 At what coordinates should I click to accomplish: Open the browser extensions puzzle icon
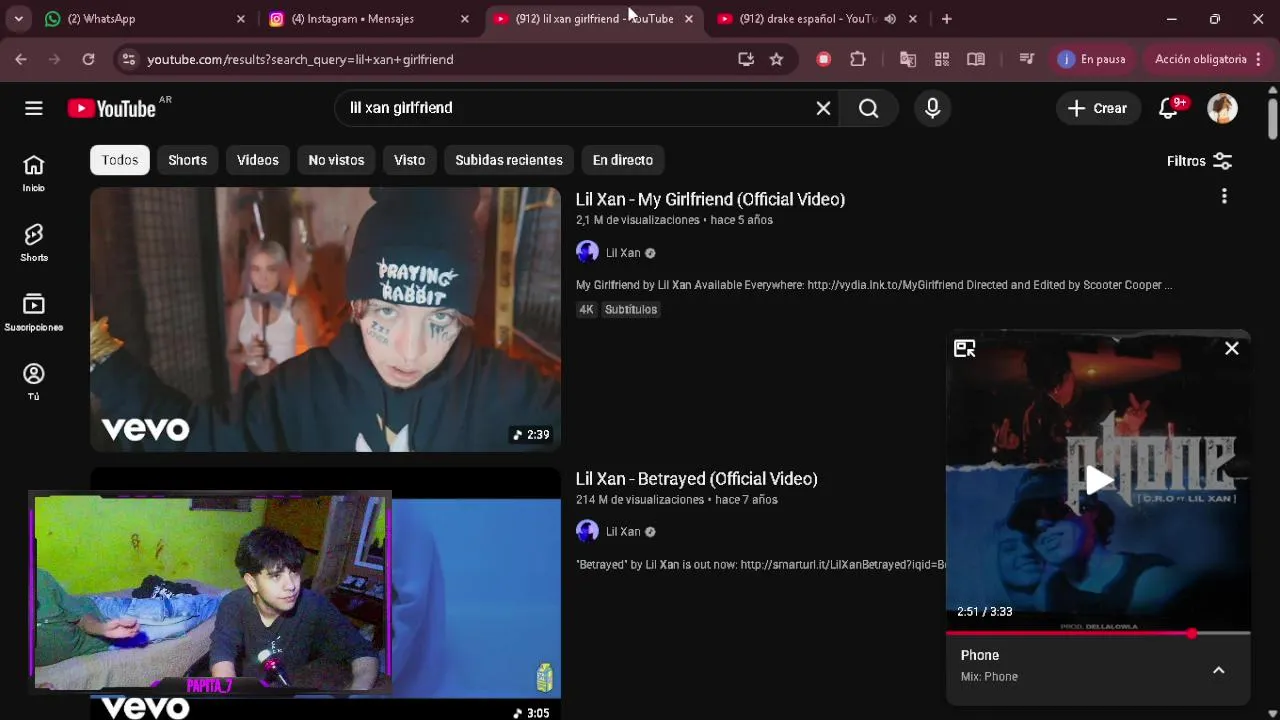point(858,59)
